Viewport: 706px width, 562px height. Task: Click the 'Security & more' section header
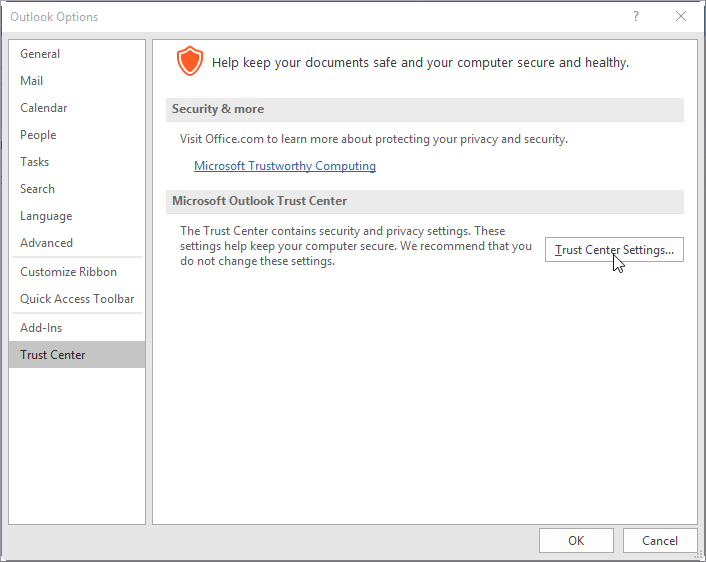425,109
